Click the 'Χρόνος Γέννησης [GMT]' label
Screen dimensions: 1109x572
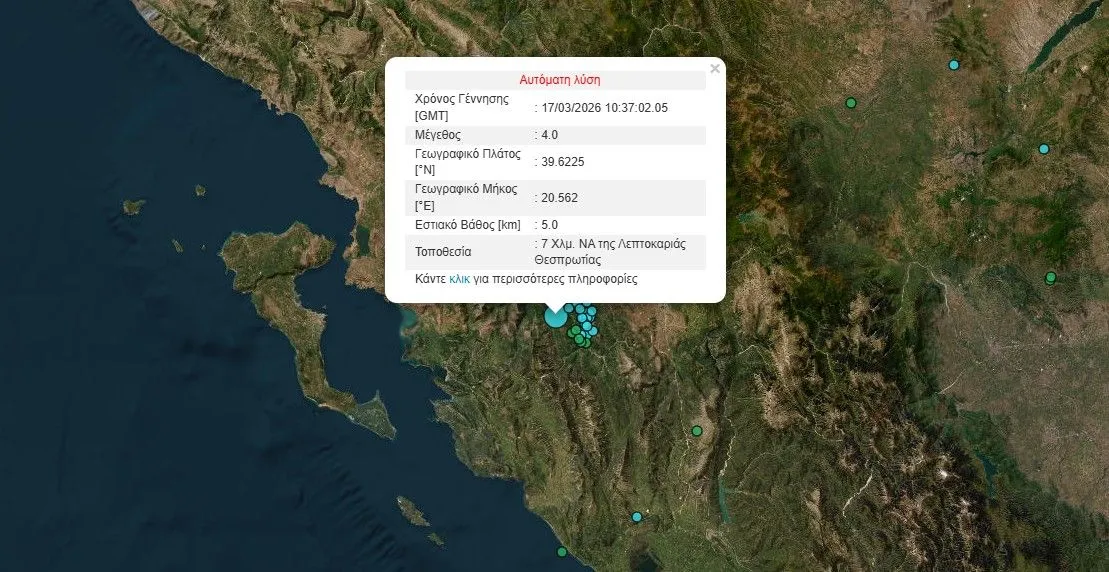coord(461,107)
